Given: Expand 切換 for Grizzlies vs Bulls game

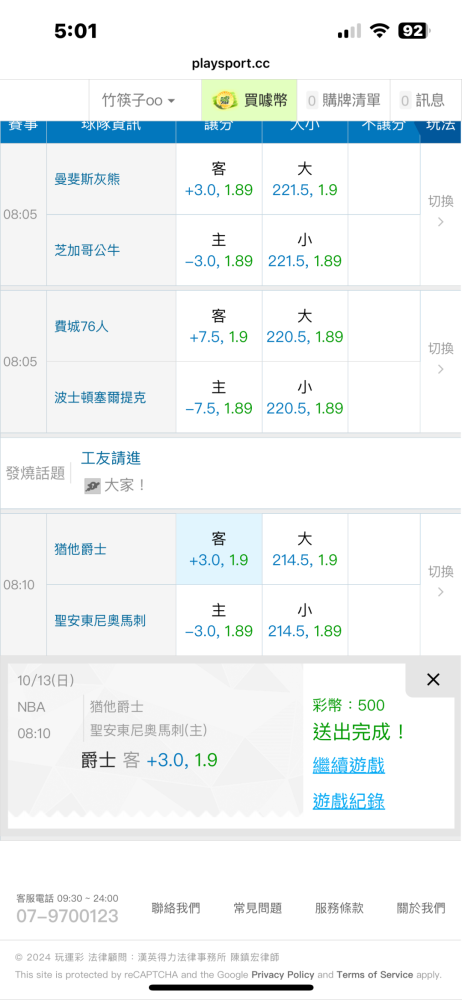Looking at the screenshot, I should [440, 214].
